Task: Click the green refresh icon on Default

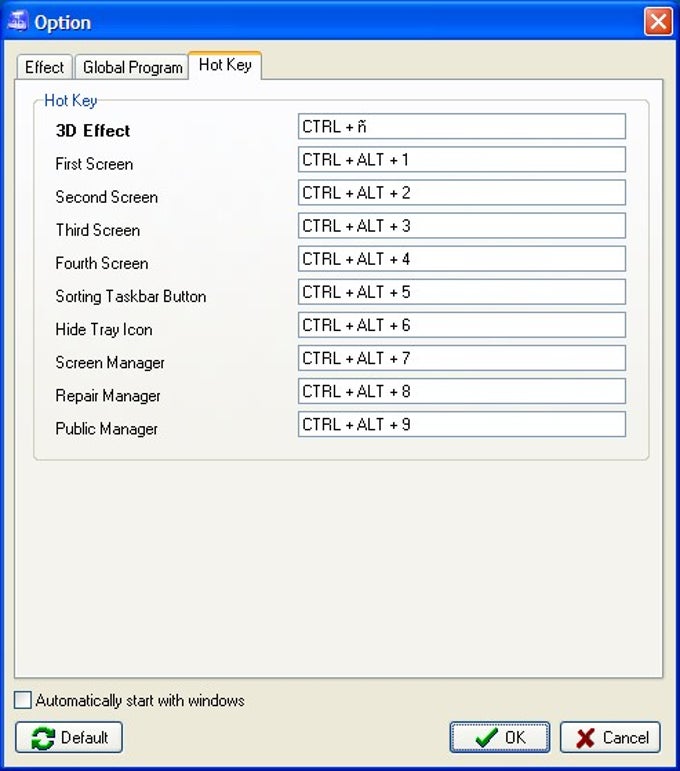Action: (x=43, y=738)
